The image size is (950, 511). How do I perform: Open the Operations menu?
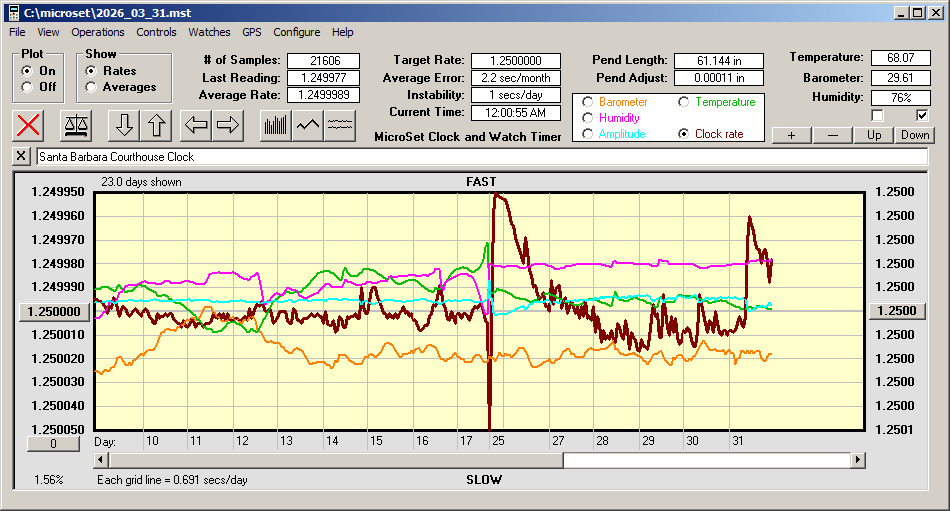[x=98, y=32]
